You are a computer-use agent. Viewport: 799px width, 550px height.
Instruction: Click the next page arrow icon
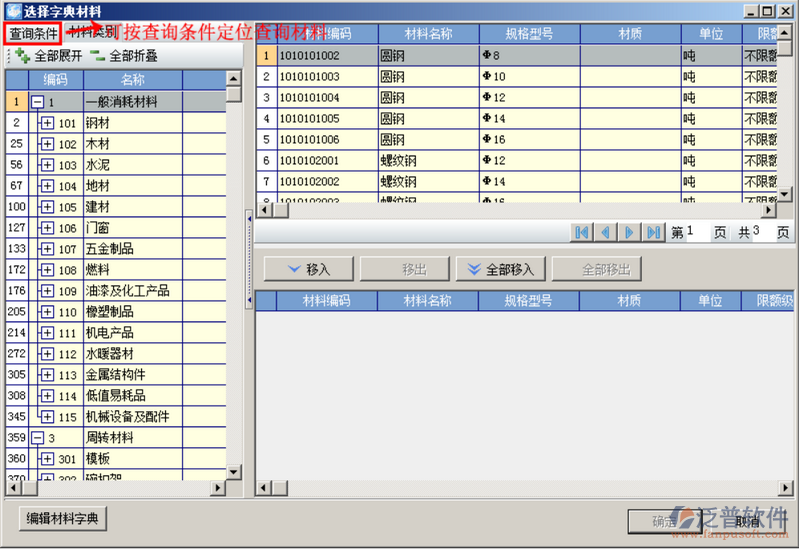pos(629,232)
